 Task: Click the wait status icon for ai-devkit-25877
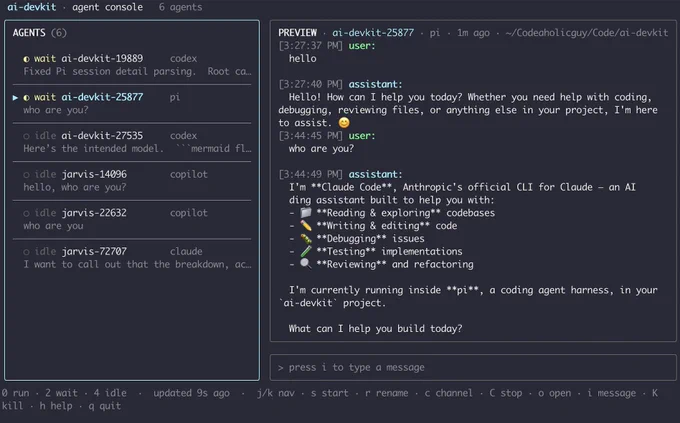[x=26, y=98]
